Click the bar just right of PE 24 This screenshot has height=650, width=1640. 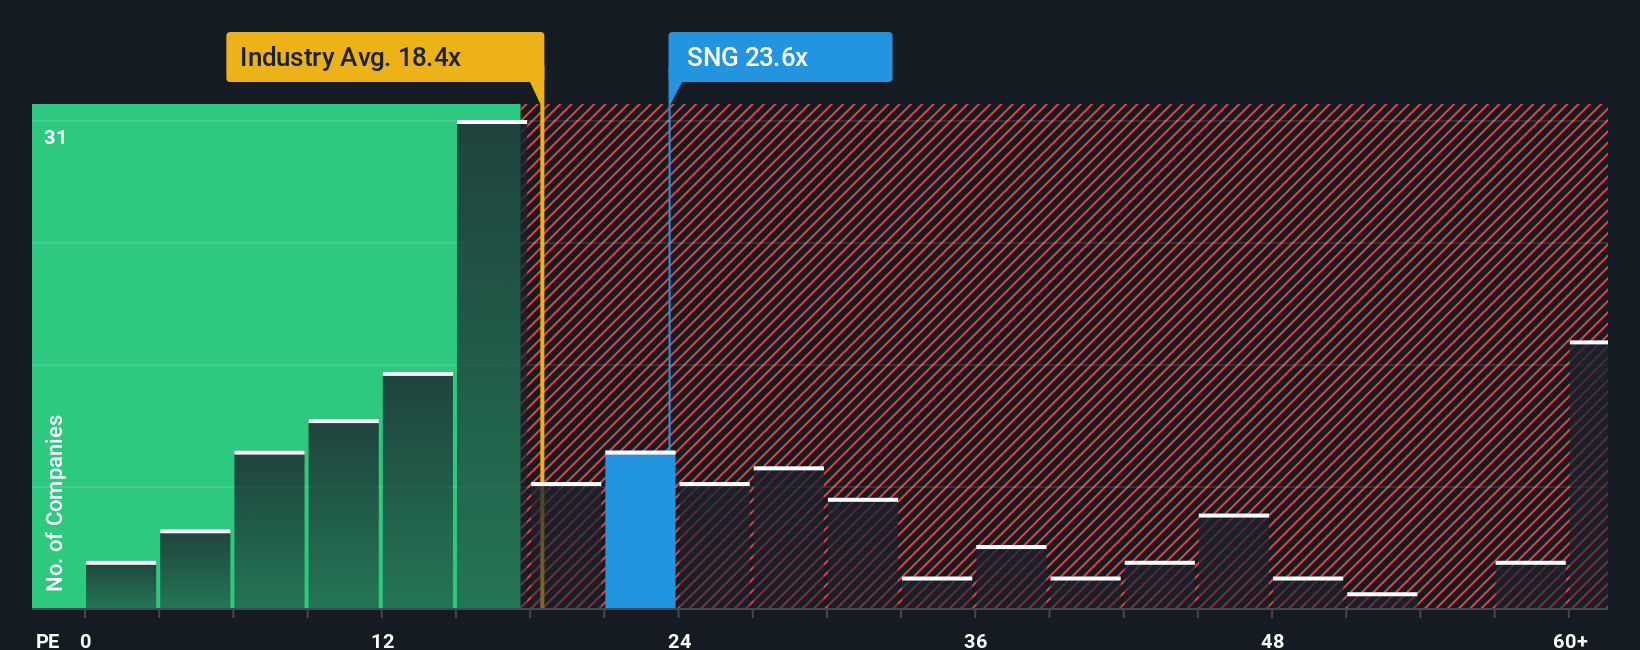point(715,545)
